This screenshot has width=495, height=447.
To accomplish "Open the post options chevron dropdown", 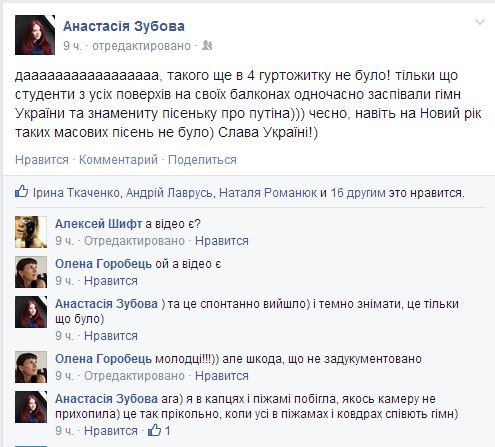I will pos(480,22).
